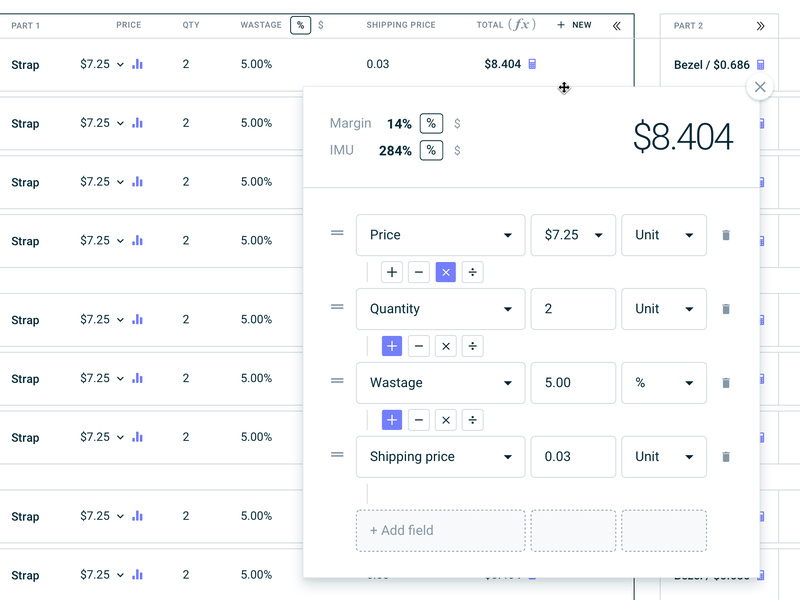Open the $7.25 price value dropdown

click(573, 235)
